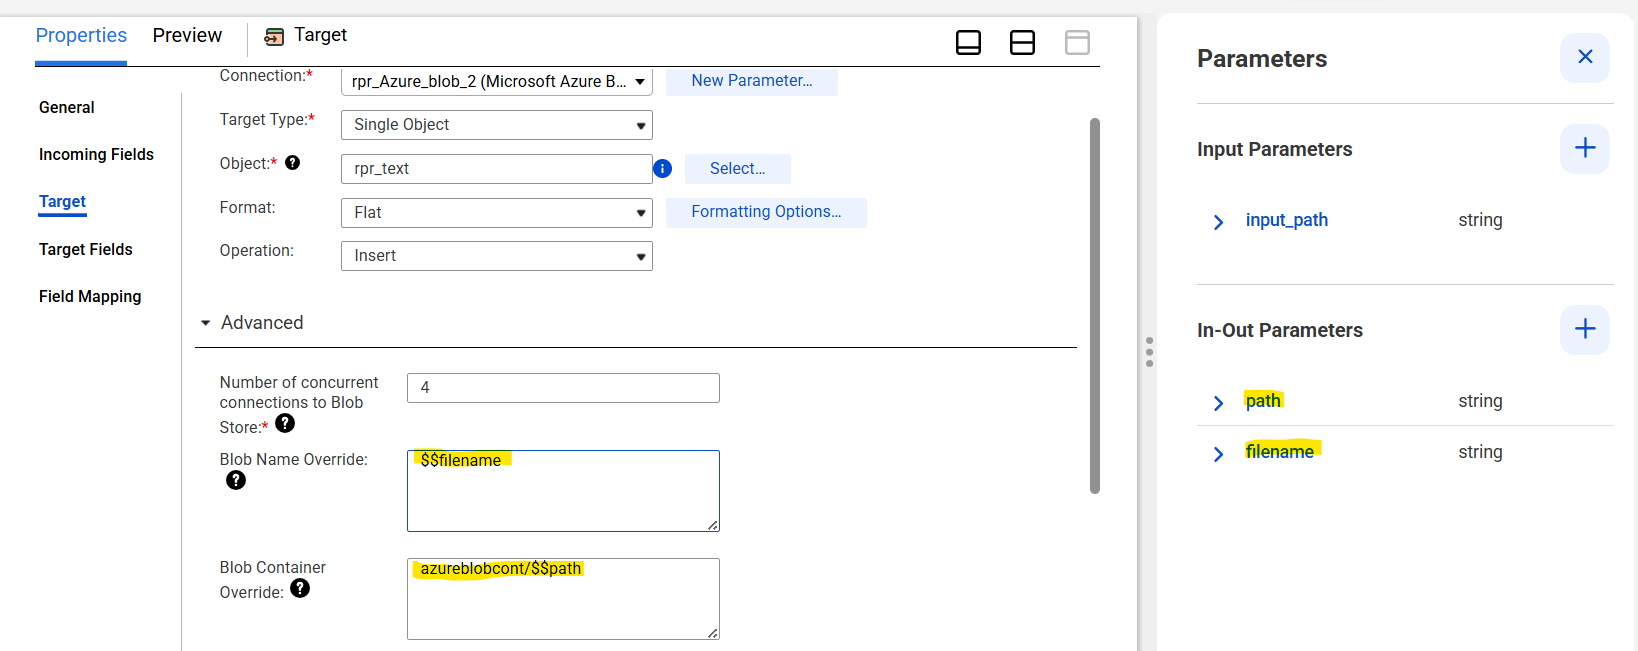Click the Blob Container Override text area
Screen dimensions: 1638x651
(563, 599)
